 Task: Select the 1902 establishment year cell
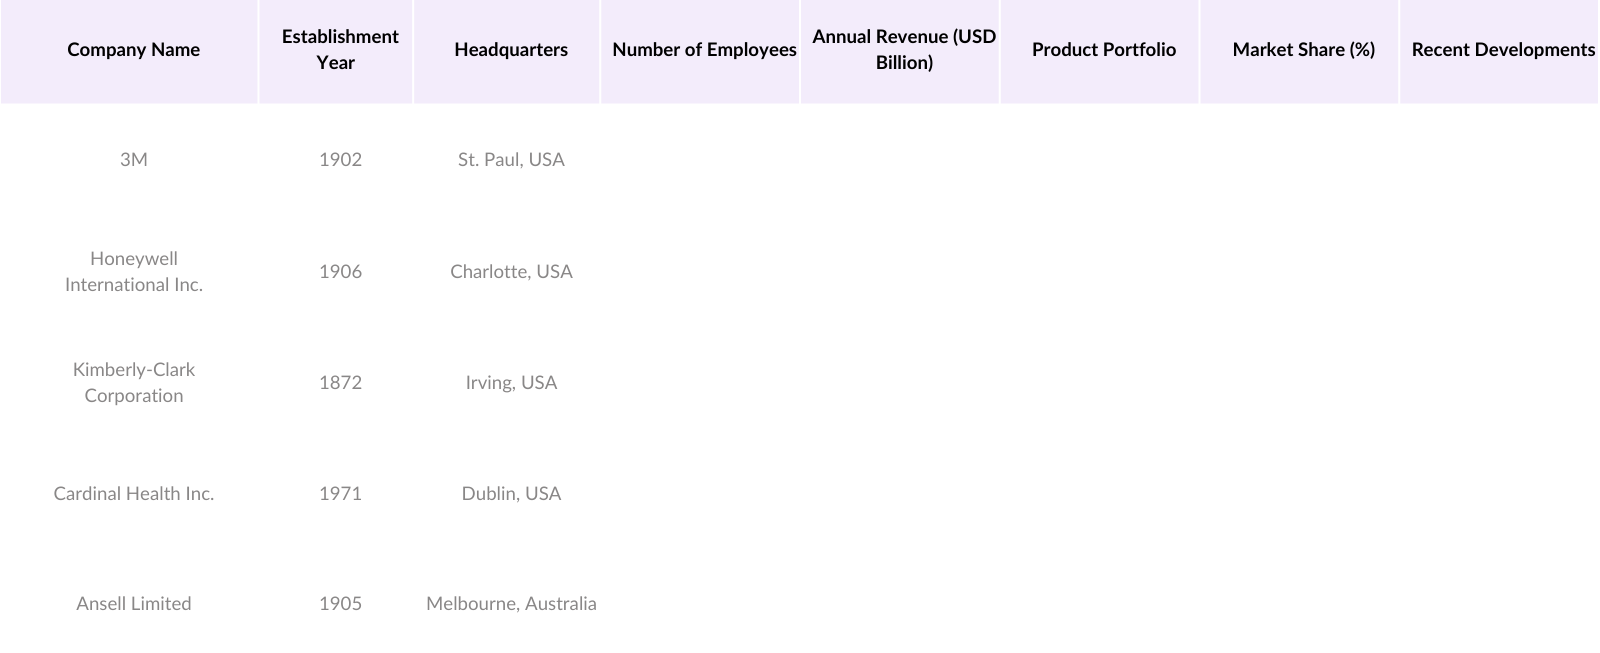[x=340, y=160]
